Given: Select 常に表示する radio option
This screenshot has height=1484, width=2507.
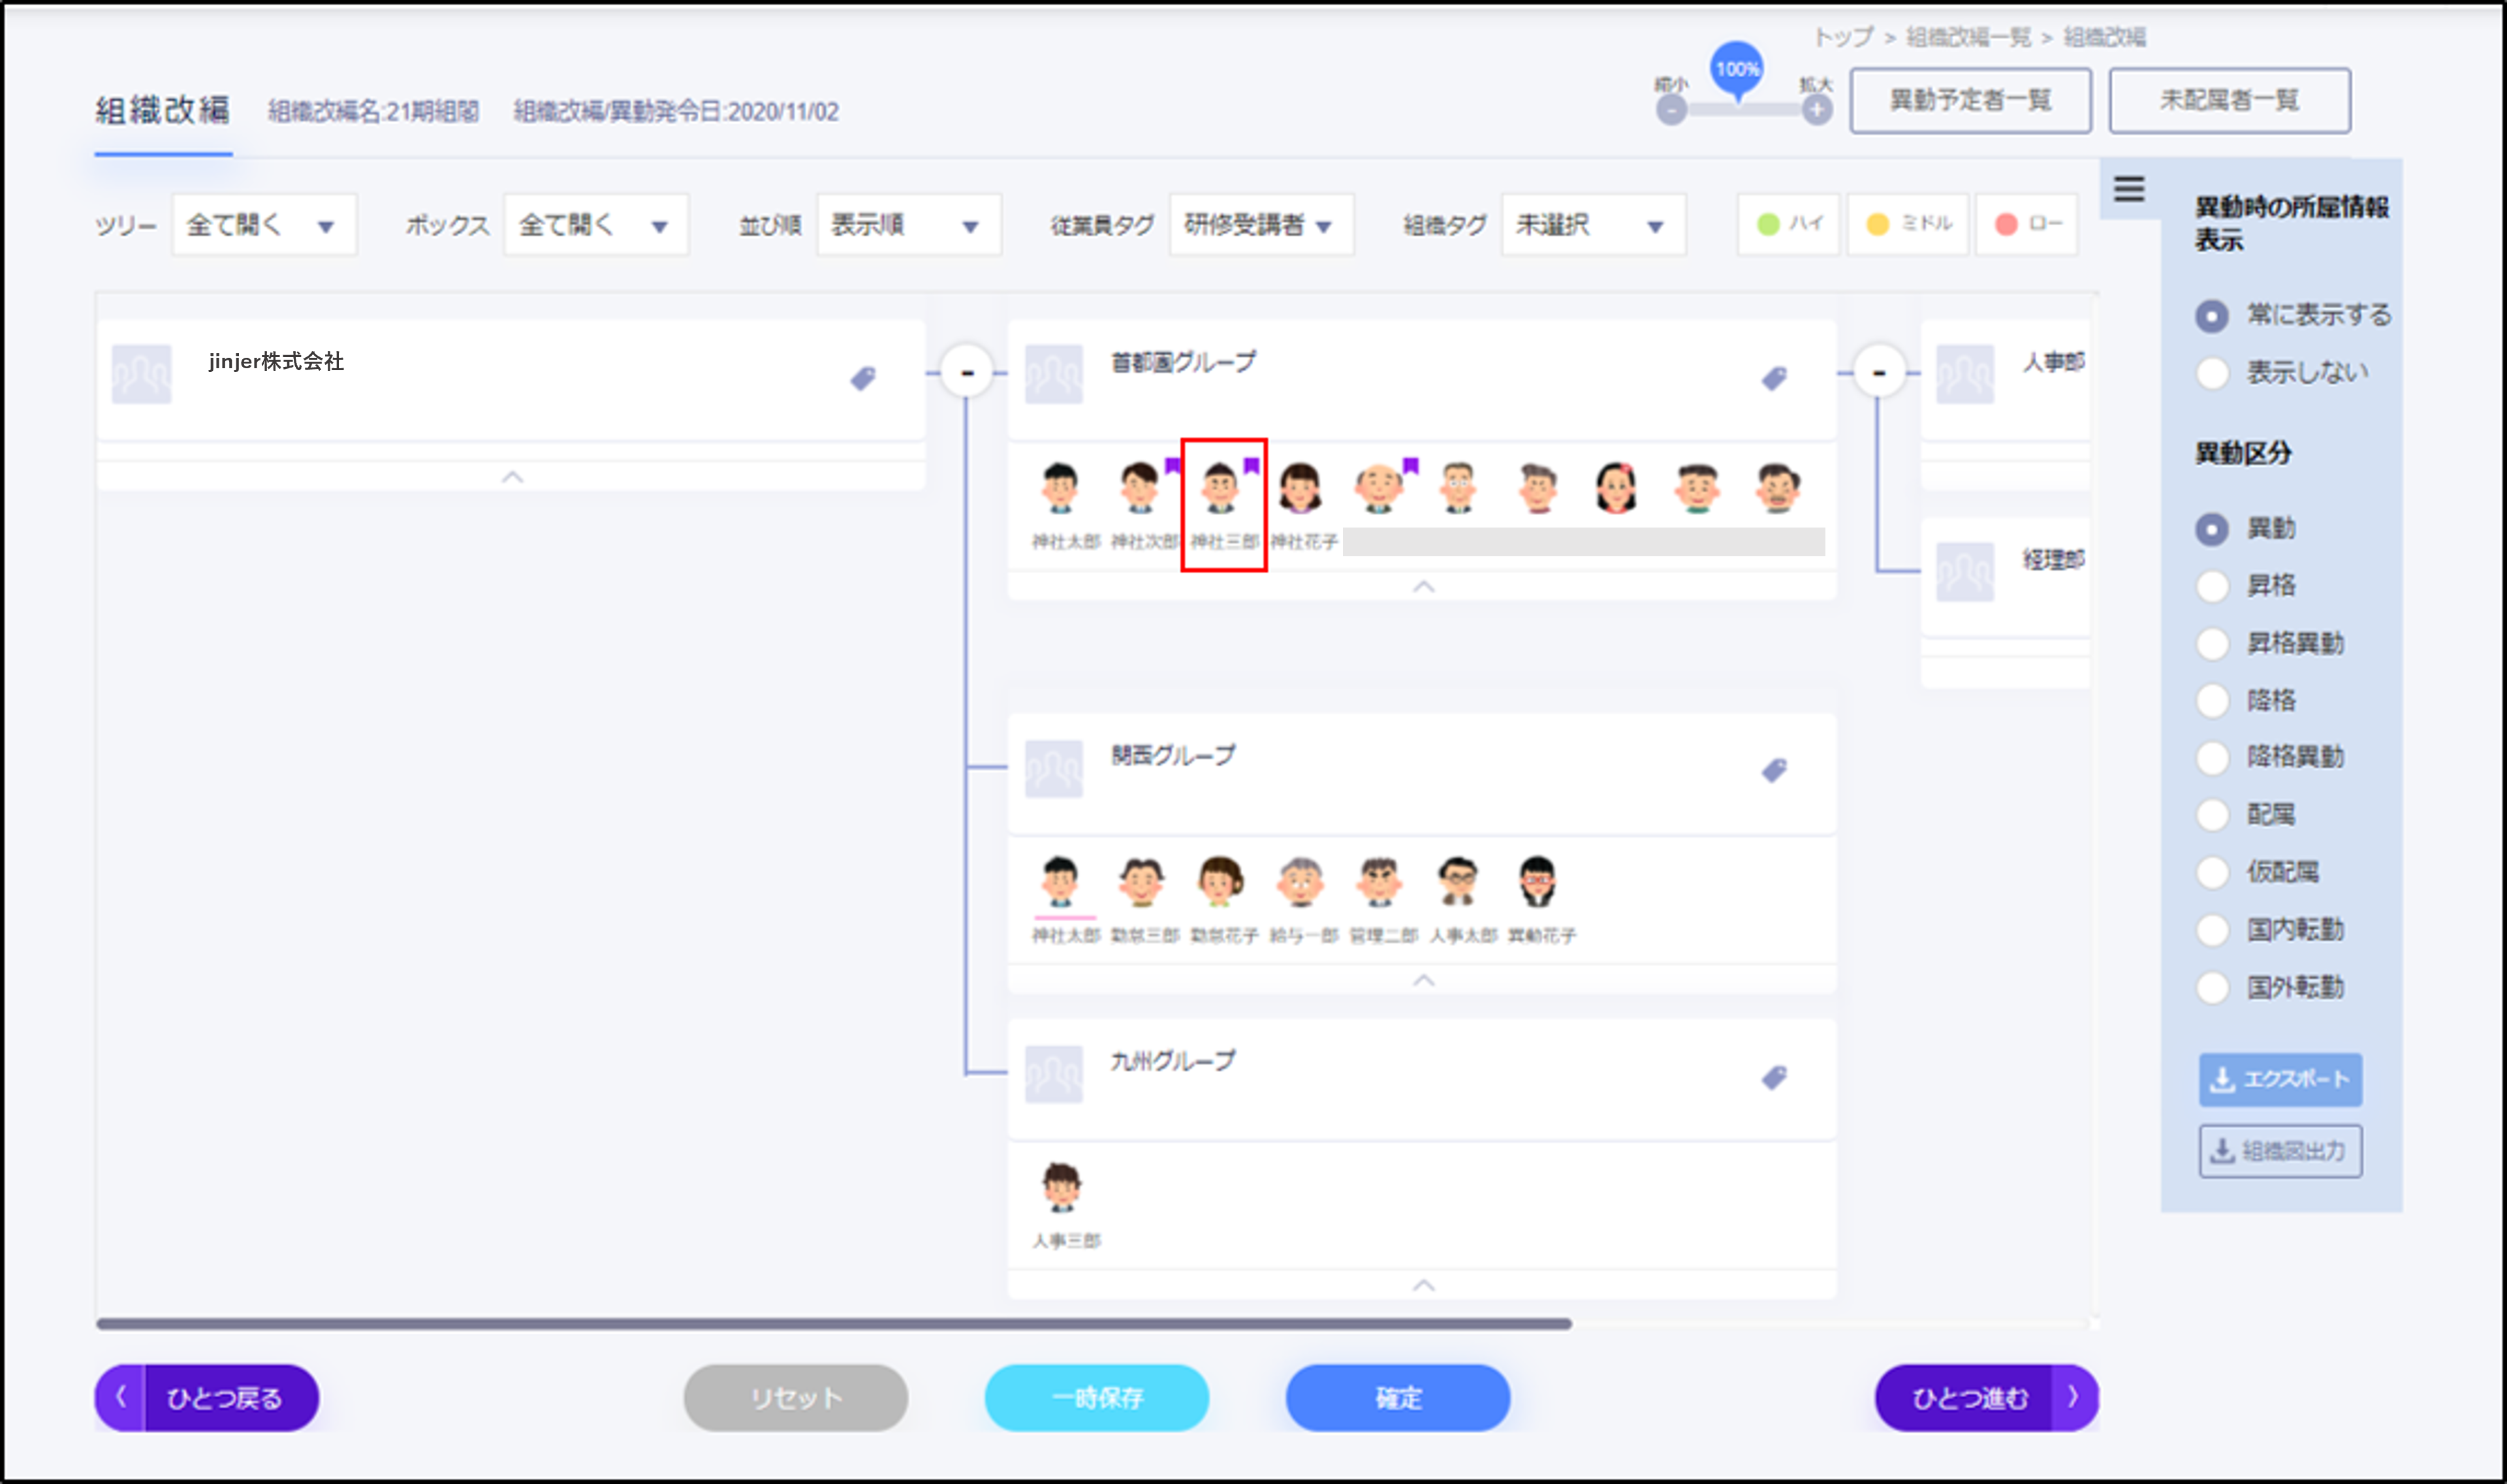Looking at the screenshot, I should click(2212, 316).
